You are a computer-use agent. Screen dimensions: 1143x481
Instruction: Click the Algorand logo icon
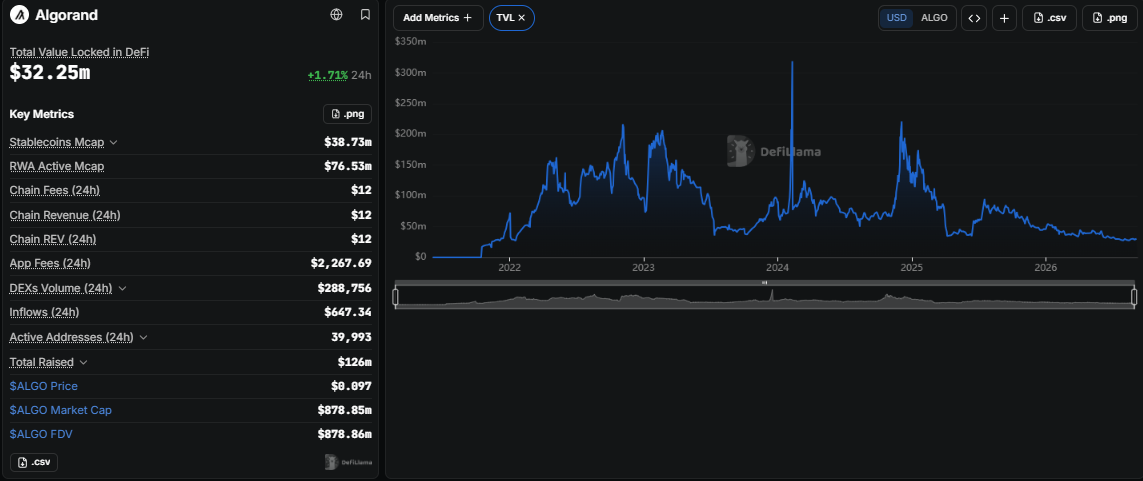pyautogui.click(x=20, y=15)
